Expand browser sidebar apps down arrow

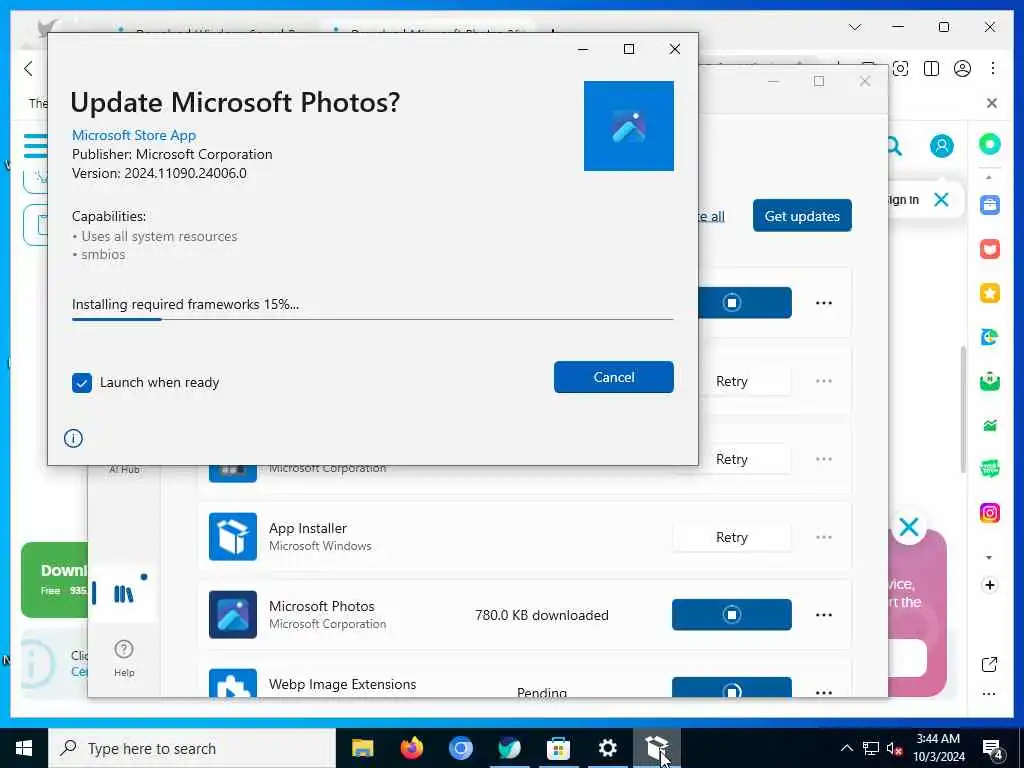pos(989,558)
